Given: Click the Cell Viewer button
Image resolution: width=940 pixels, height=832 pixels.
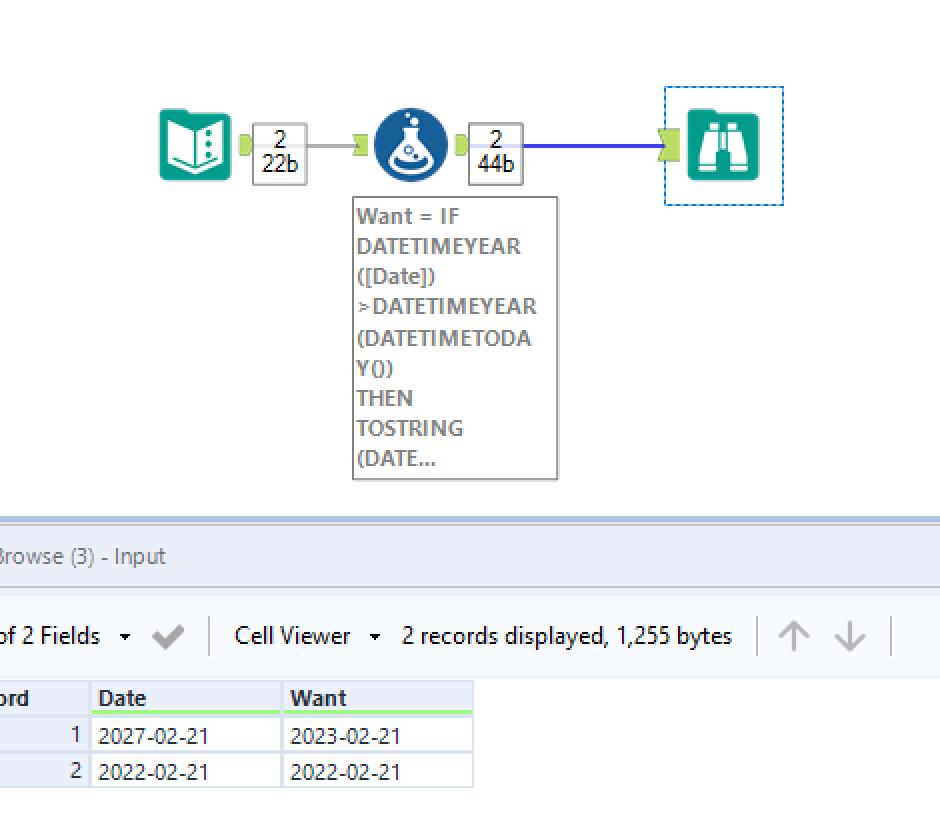Looking at the screenshot, I should pyautogui.click(x=291, y=636).
